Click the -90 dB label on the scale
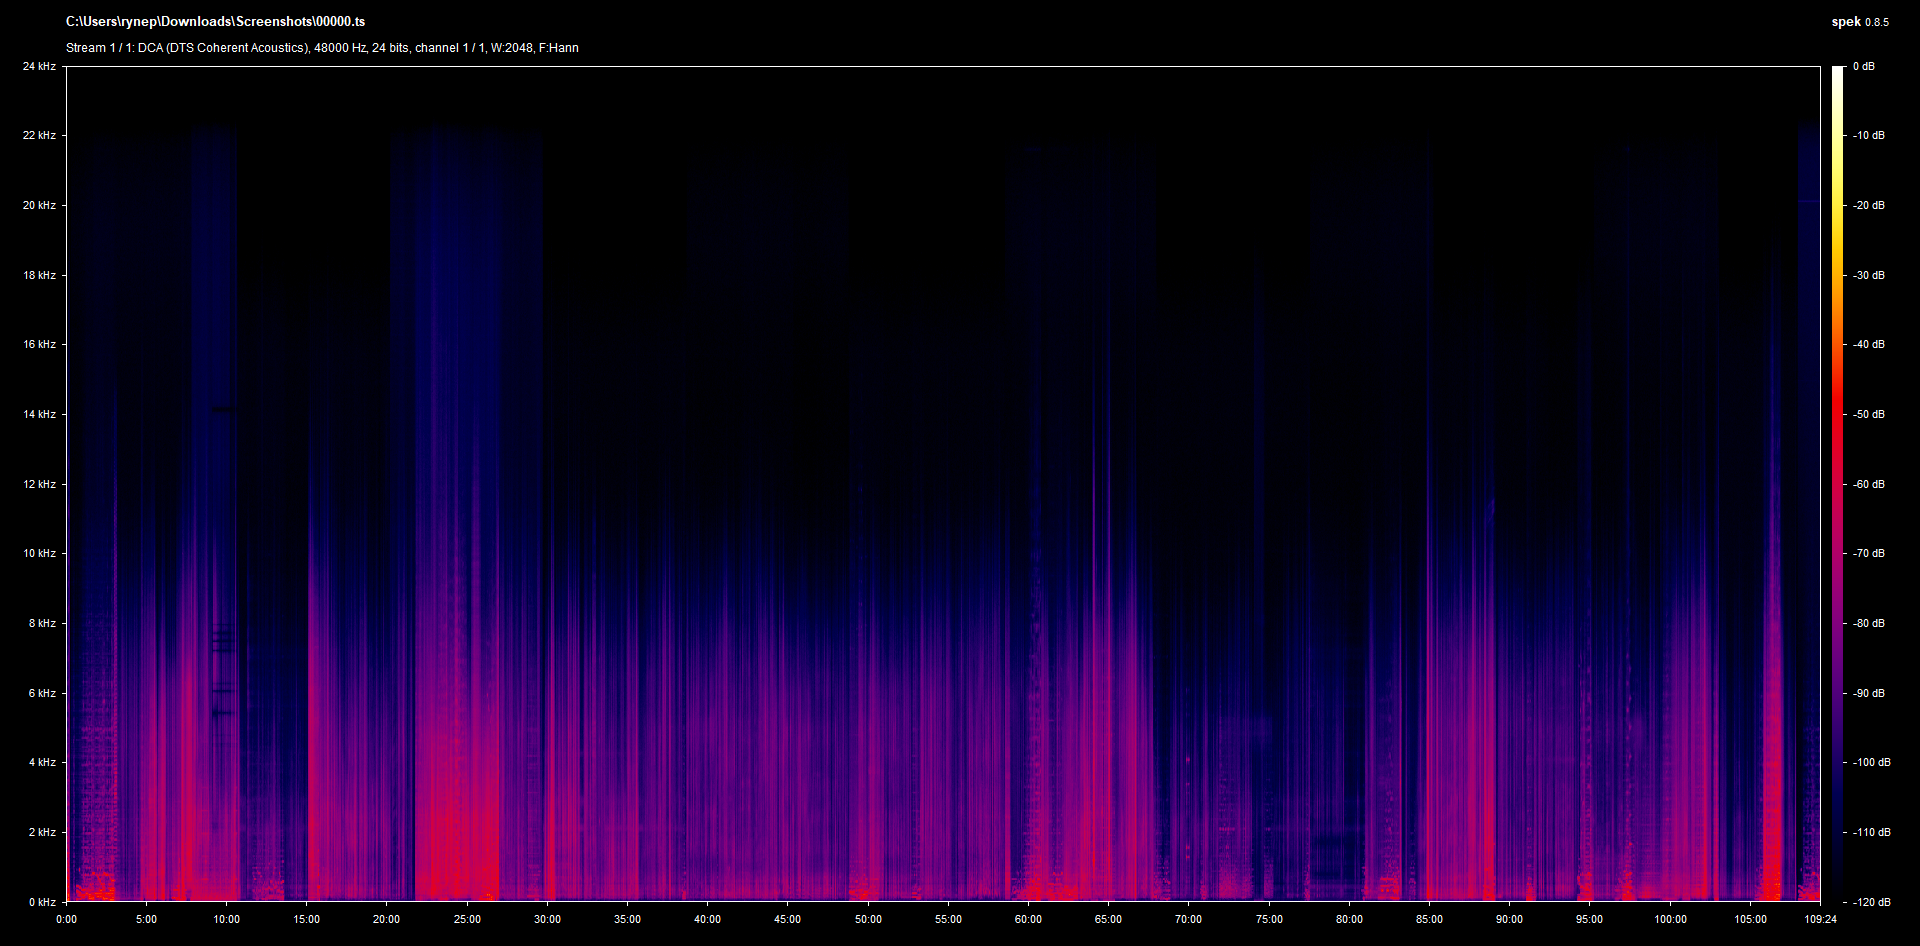 point(1868,693)
